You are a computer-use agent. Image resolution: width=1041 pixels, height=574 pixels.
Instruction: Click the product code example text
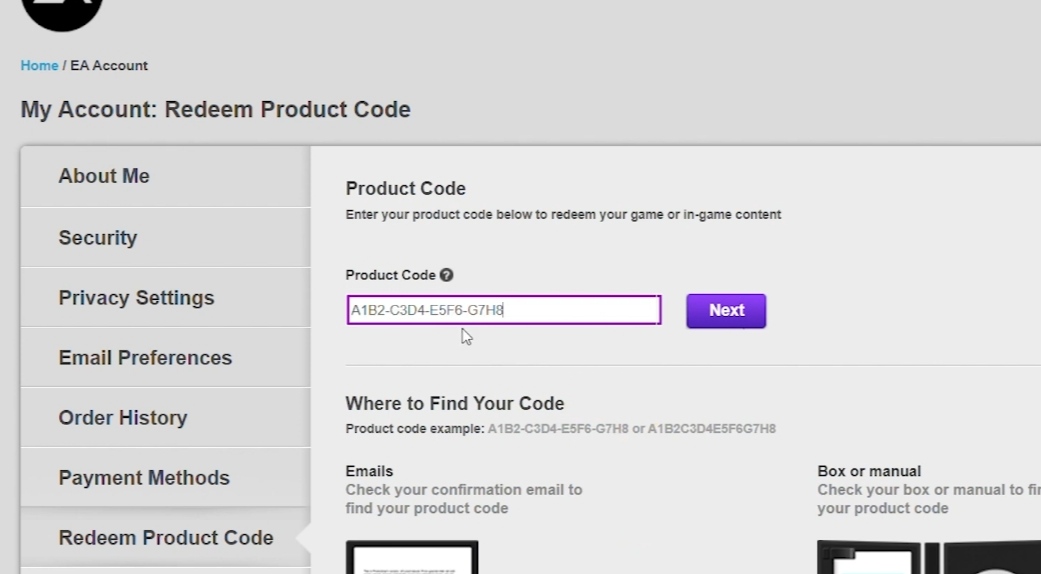point(560,429)
